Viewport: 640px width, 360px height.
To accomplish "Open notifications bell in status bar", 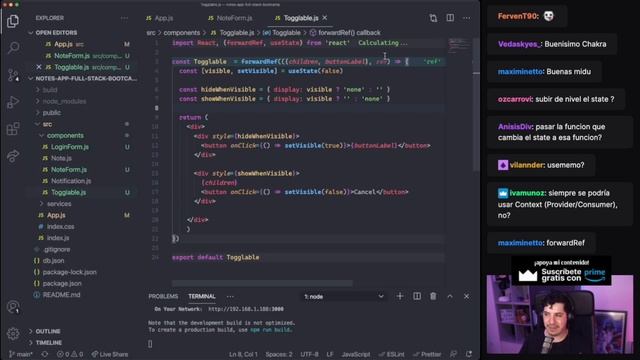I will click(469, 354).
